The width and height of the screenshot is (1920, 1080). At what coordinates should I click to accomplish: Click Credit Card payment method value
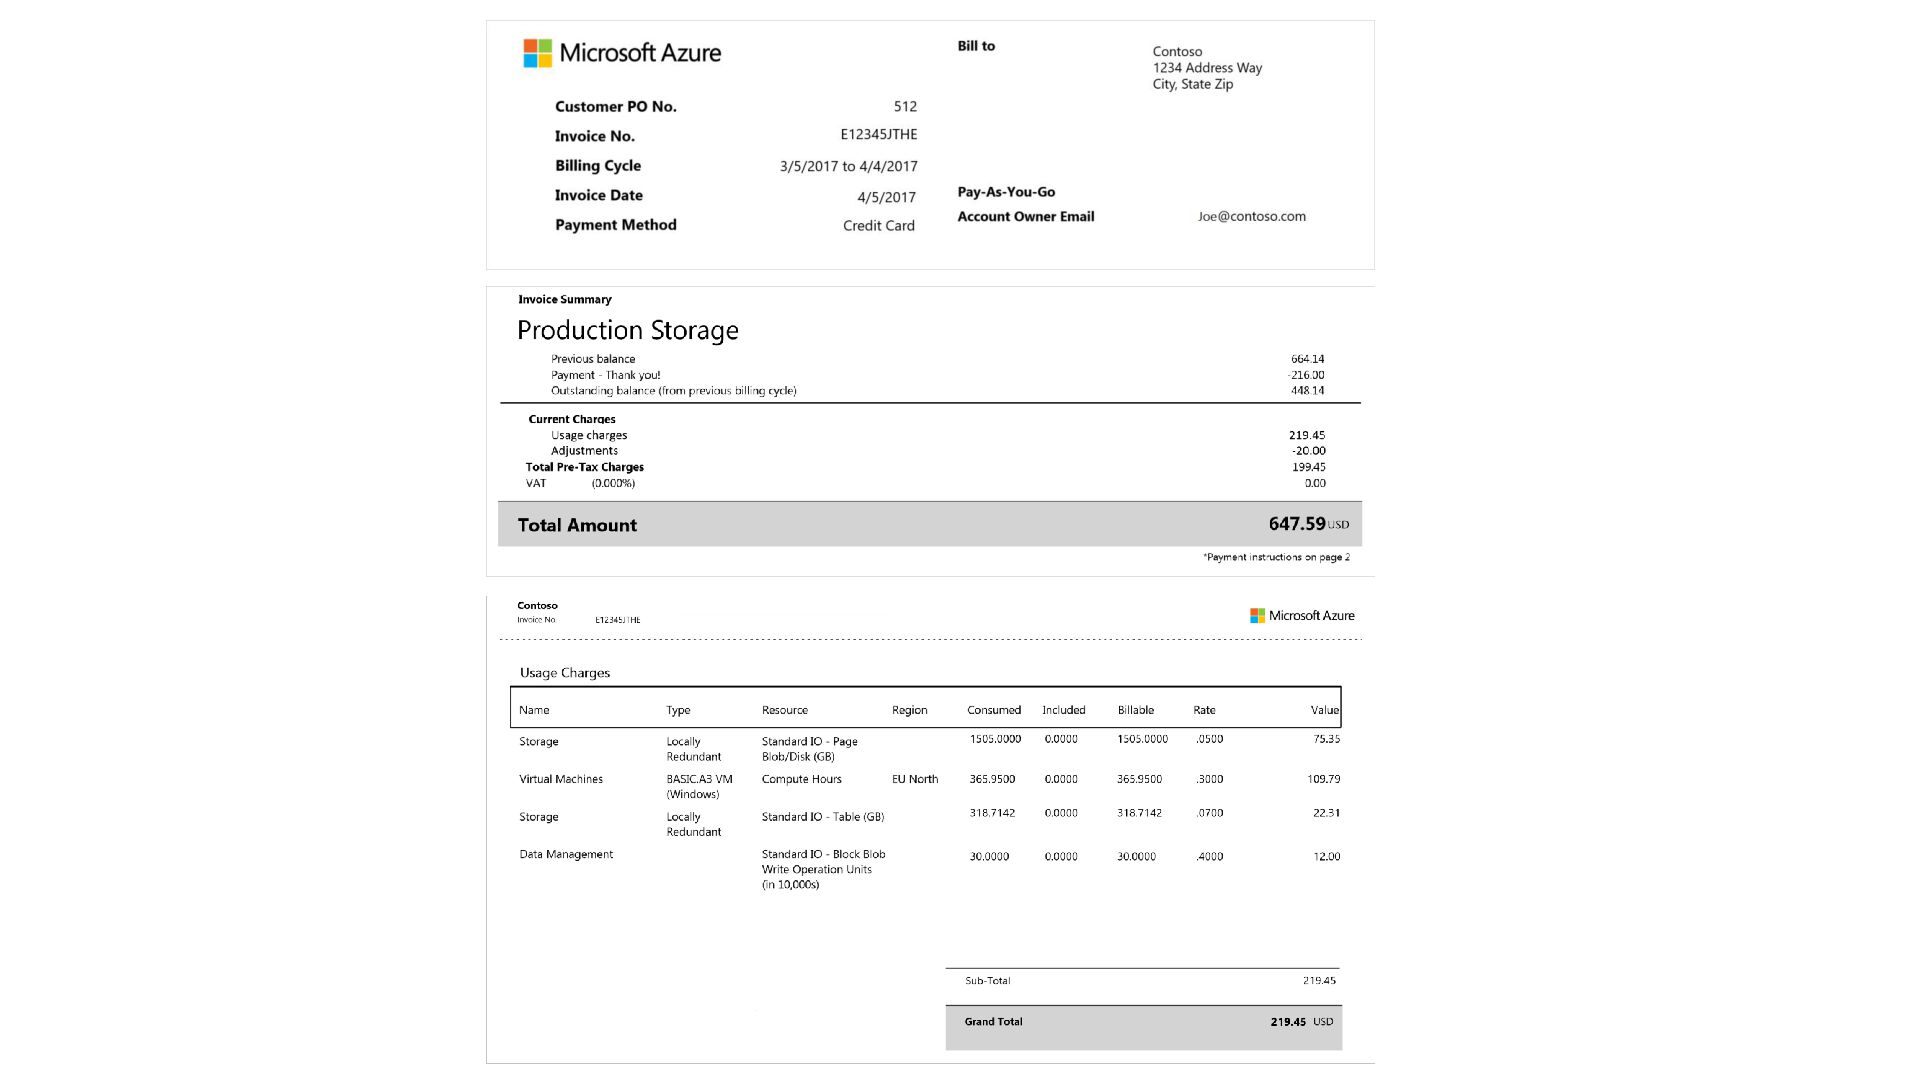click(878, 226)
